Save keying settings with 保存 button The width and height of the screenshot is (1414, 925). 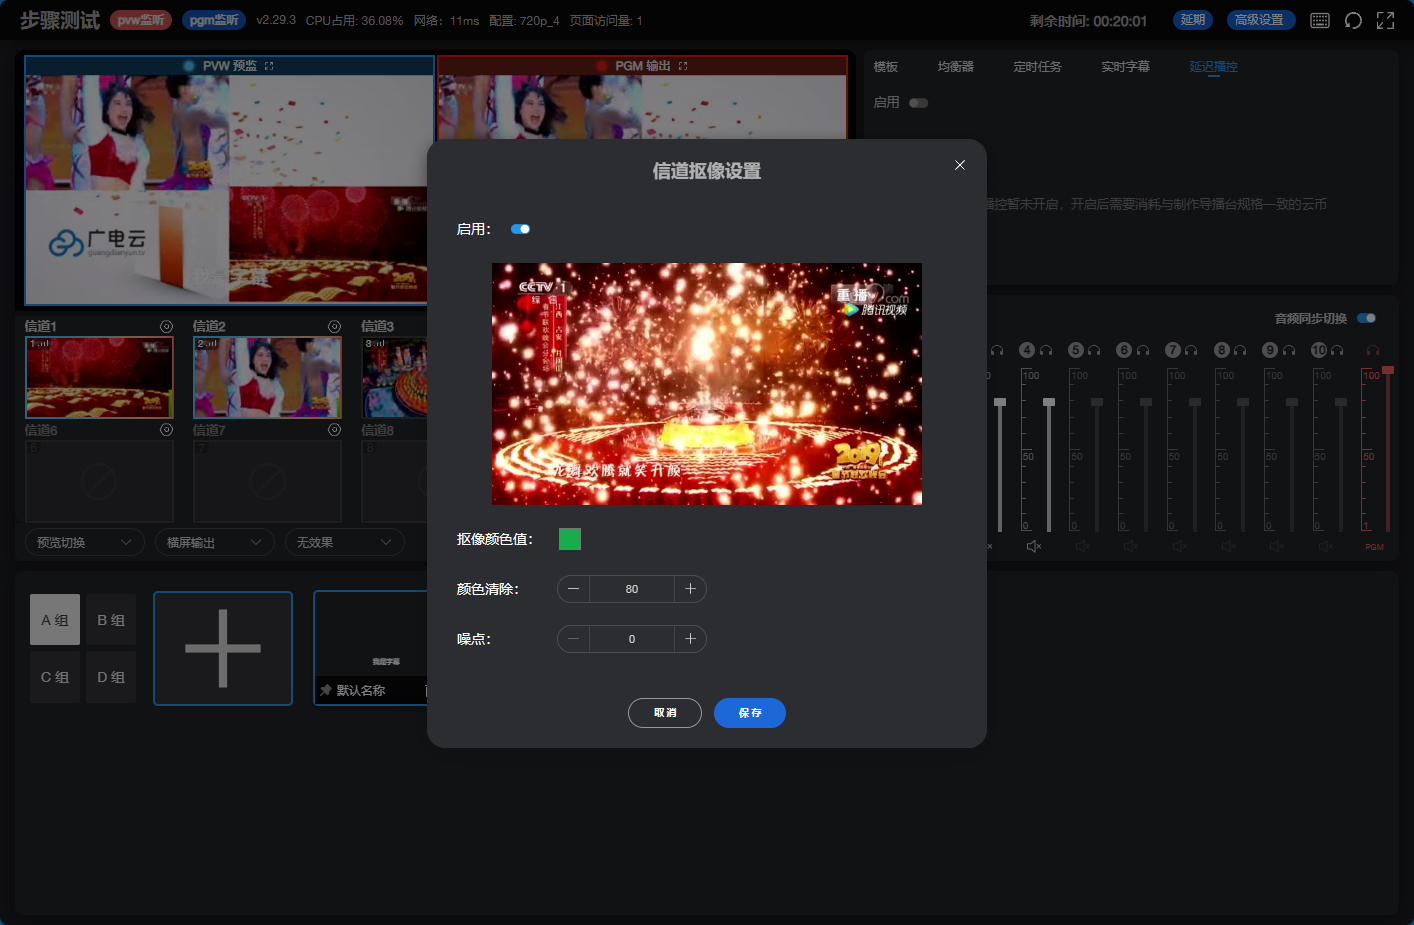pyautogui.click(x=750, y=713)
